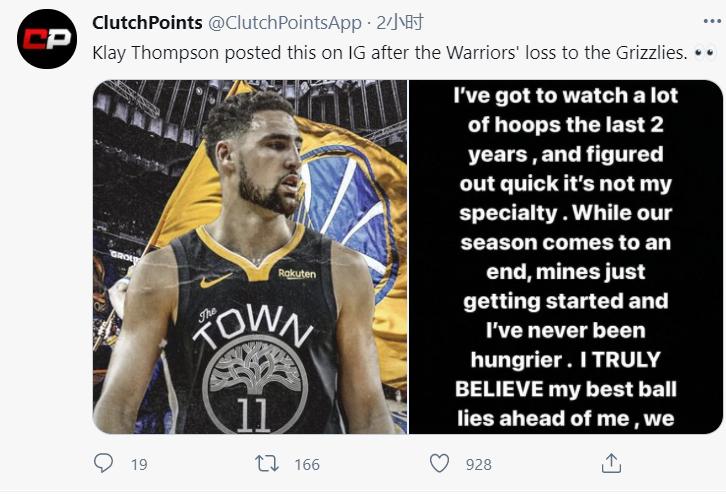Click the like count 928

pos(479,464)
